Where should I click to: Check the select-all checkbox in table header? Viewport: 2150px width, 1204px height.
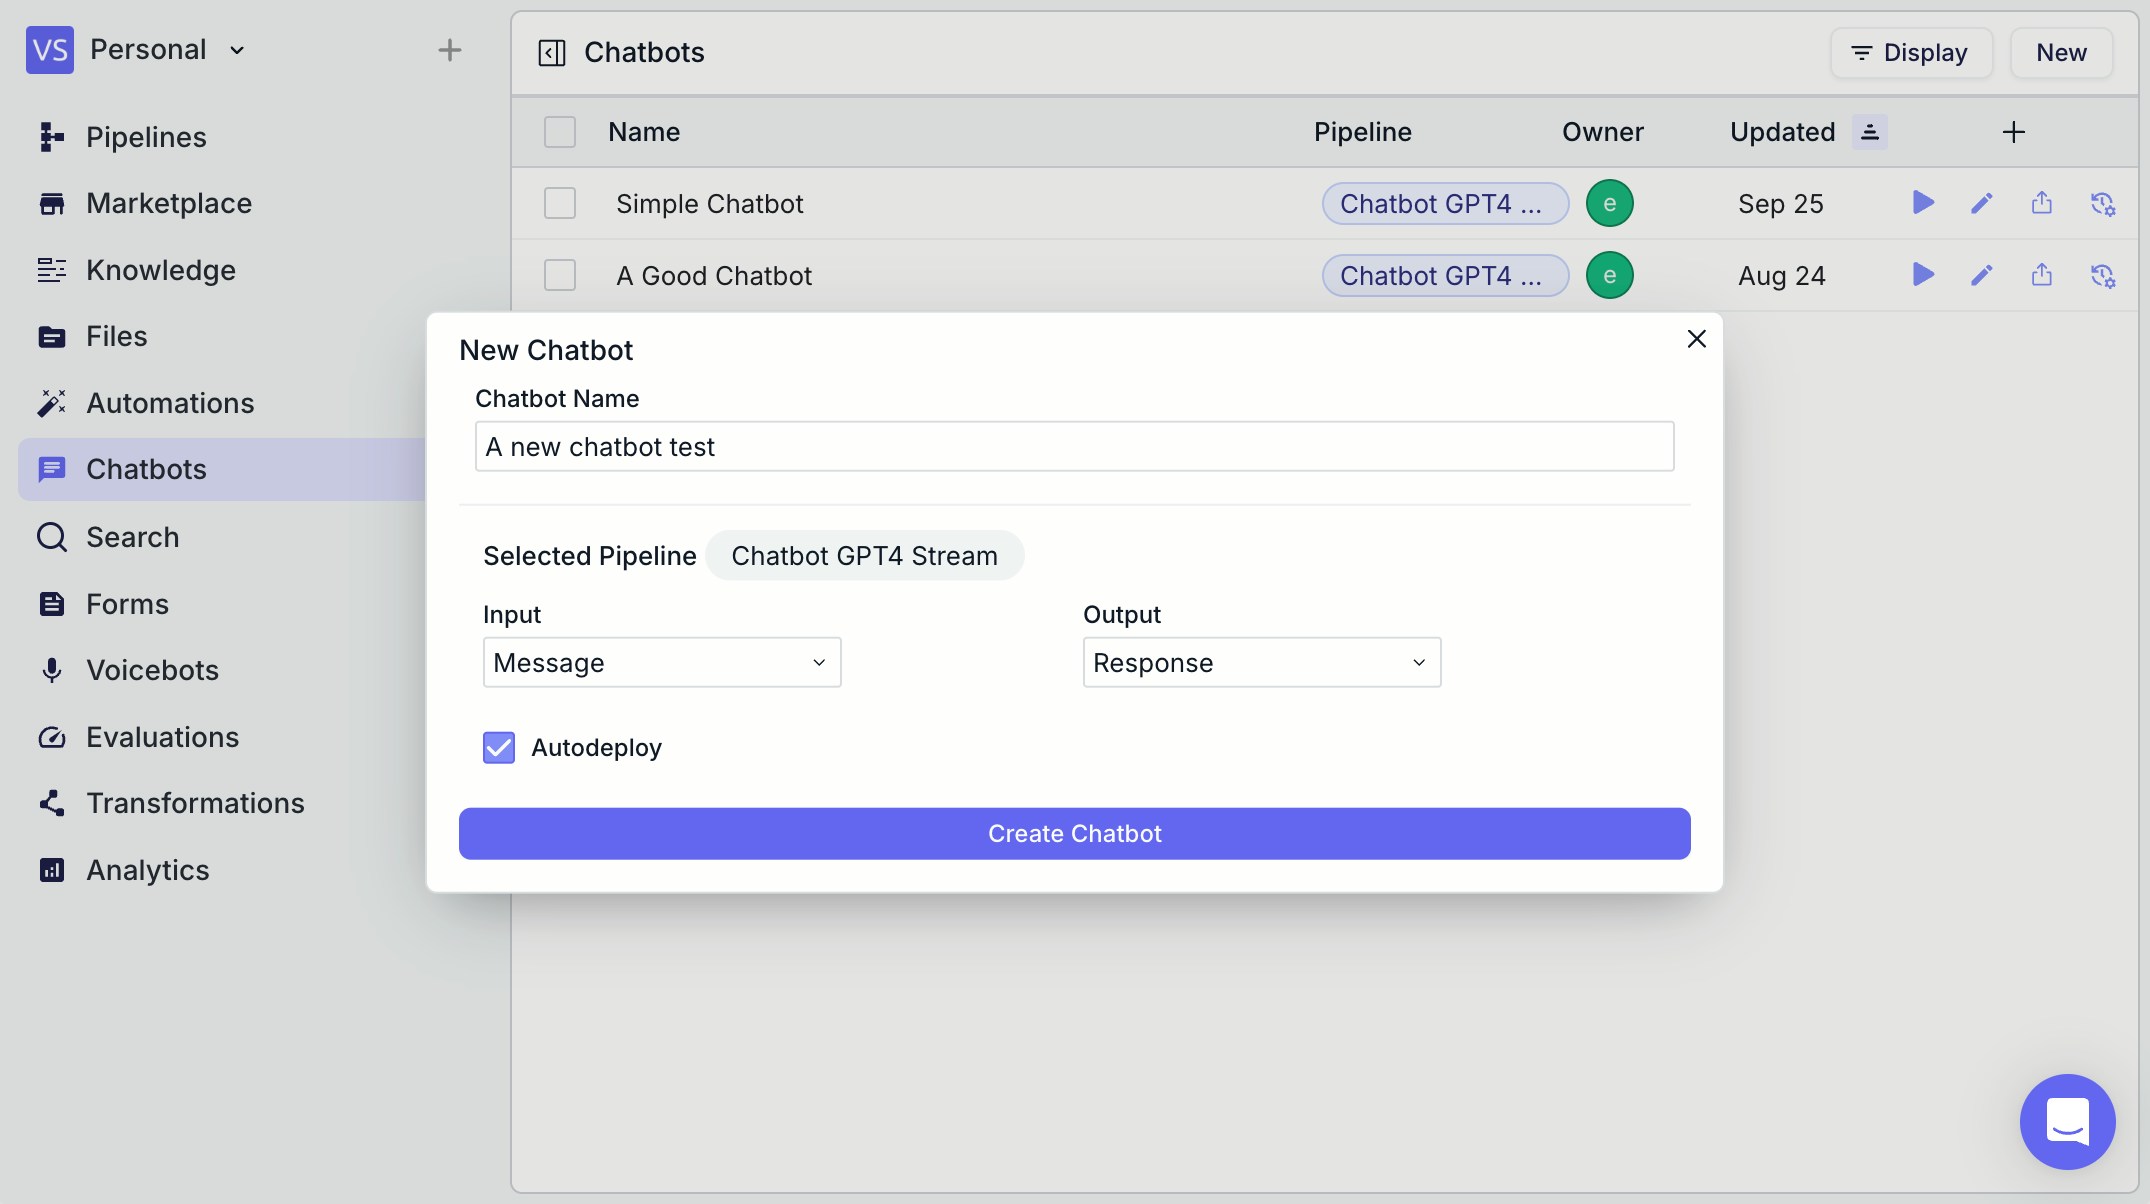click(560, 131)
